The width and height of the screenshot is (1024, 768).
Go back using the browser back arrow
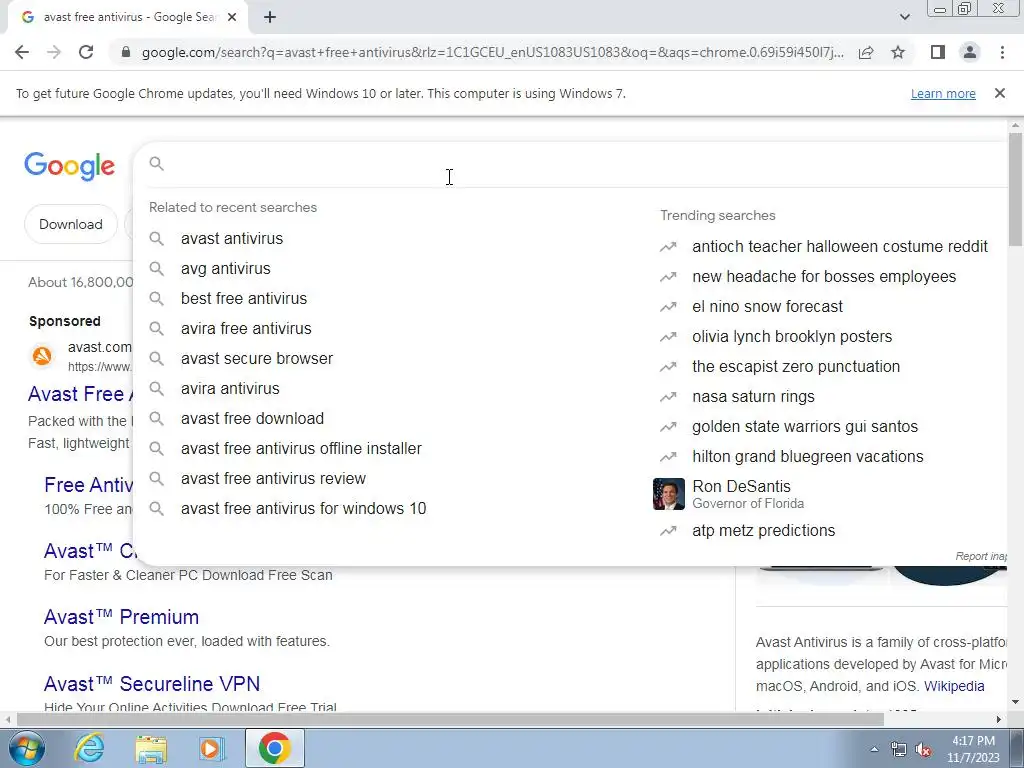coord(22,52)
